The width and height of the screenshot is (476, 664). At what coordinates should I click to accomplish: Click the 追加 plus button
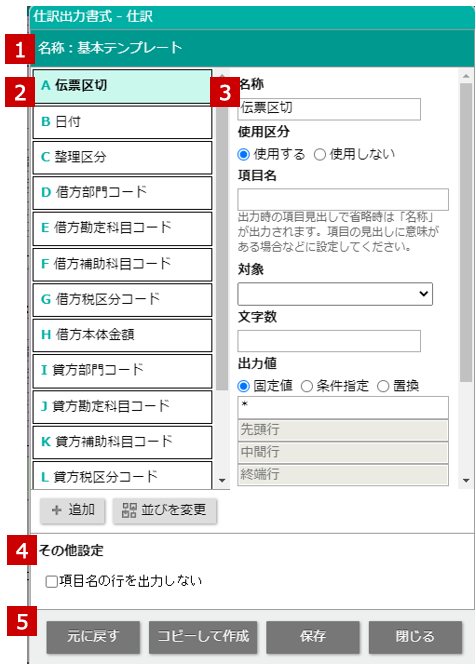(x=72, y=510)
